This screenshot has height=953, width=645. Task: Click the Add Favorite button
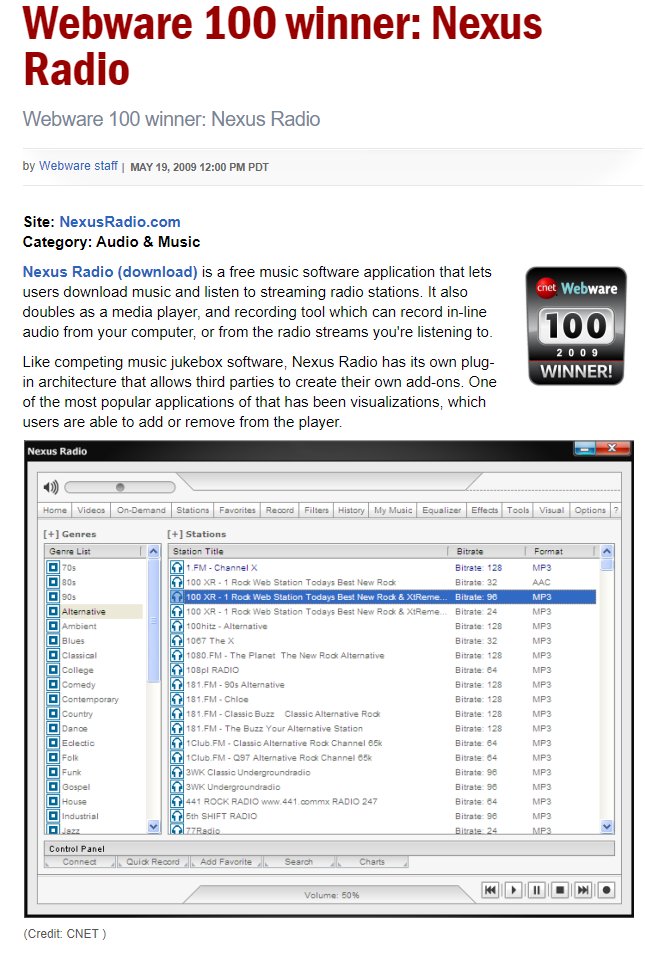point(226,862)
